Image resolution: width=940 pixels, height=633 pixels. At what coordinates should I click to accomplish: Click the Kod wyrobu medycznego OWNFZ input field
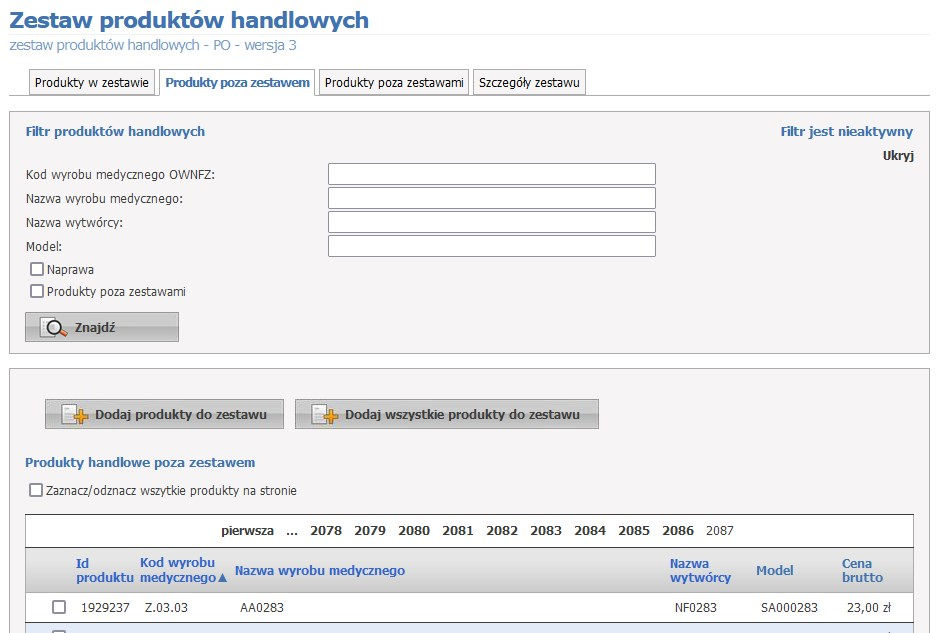point(491,174)
